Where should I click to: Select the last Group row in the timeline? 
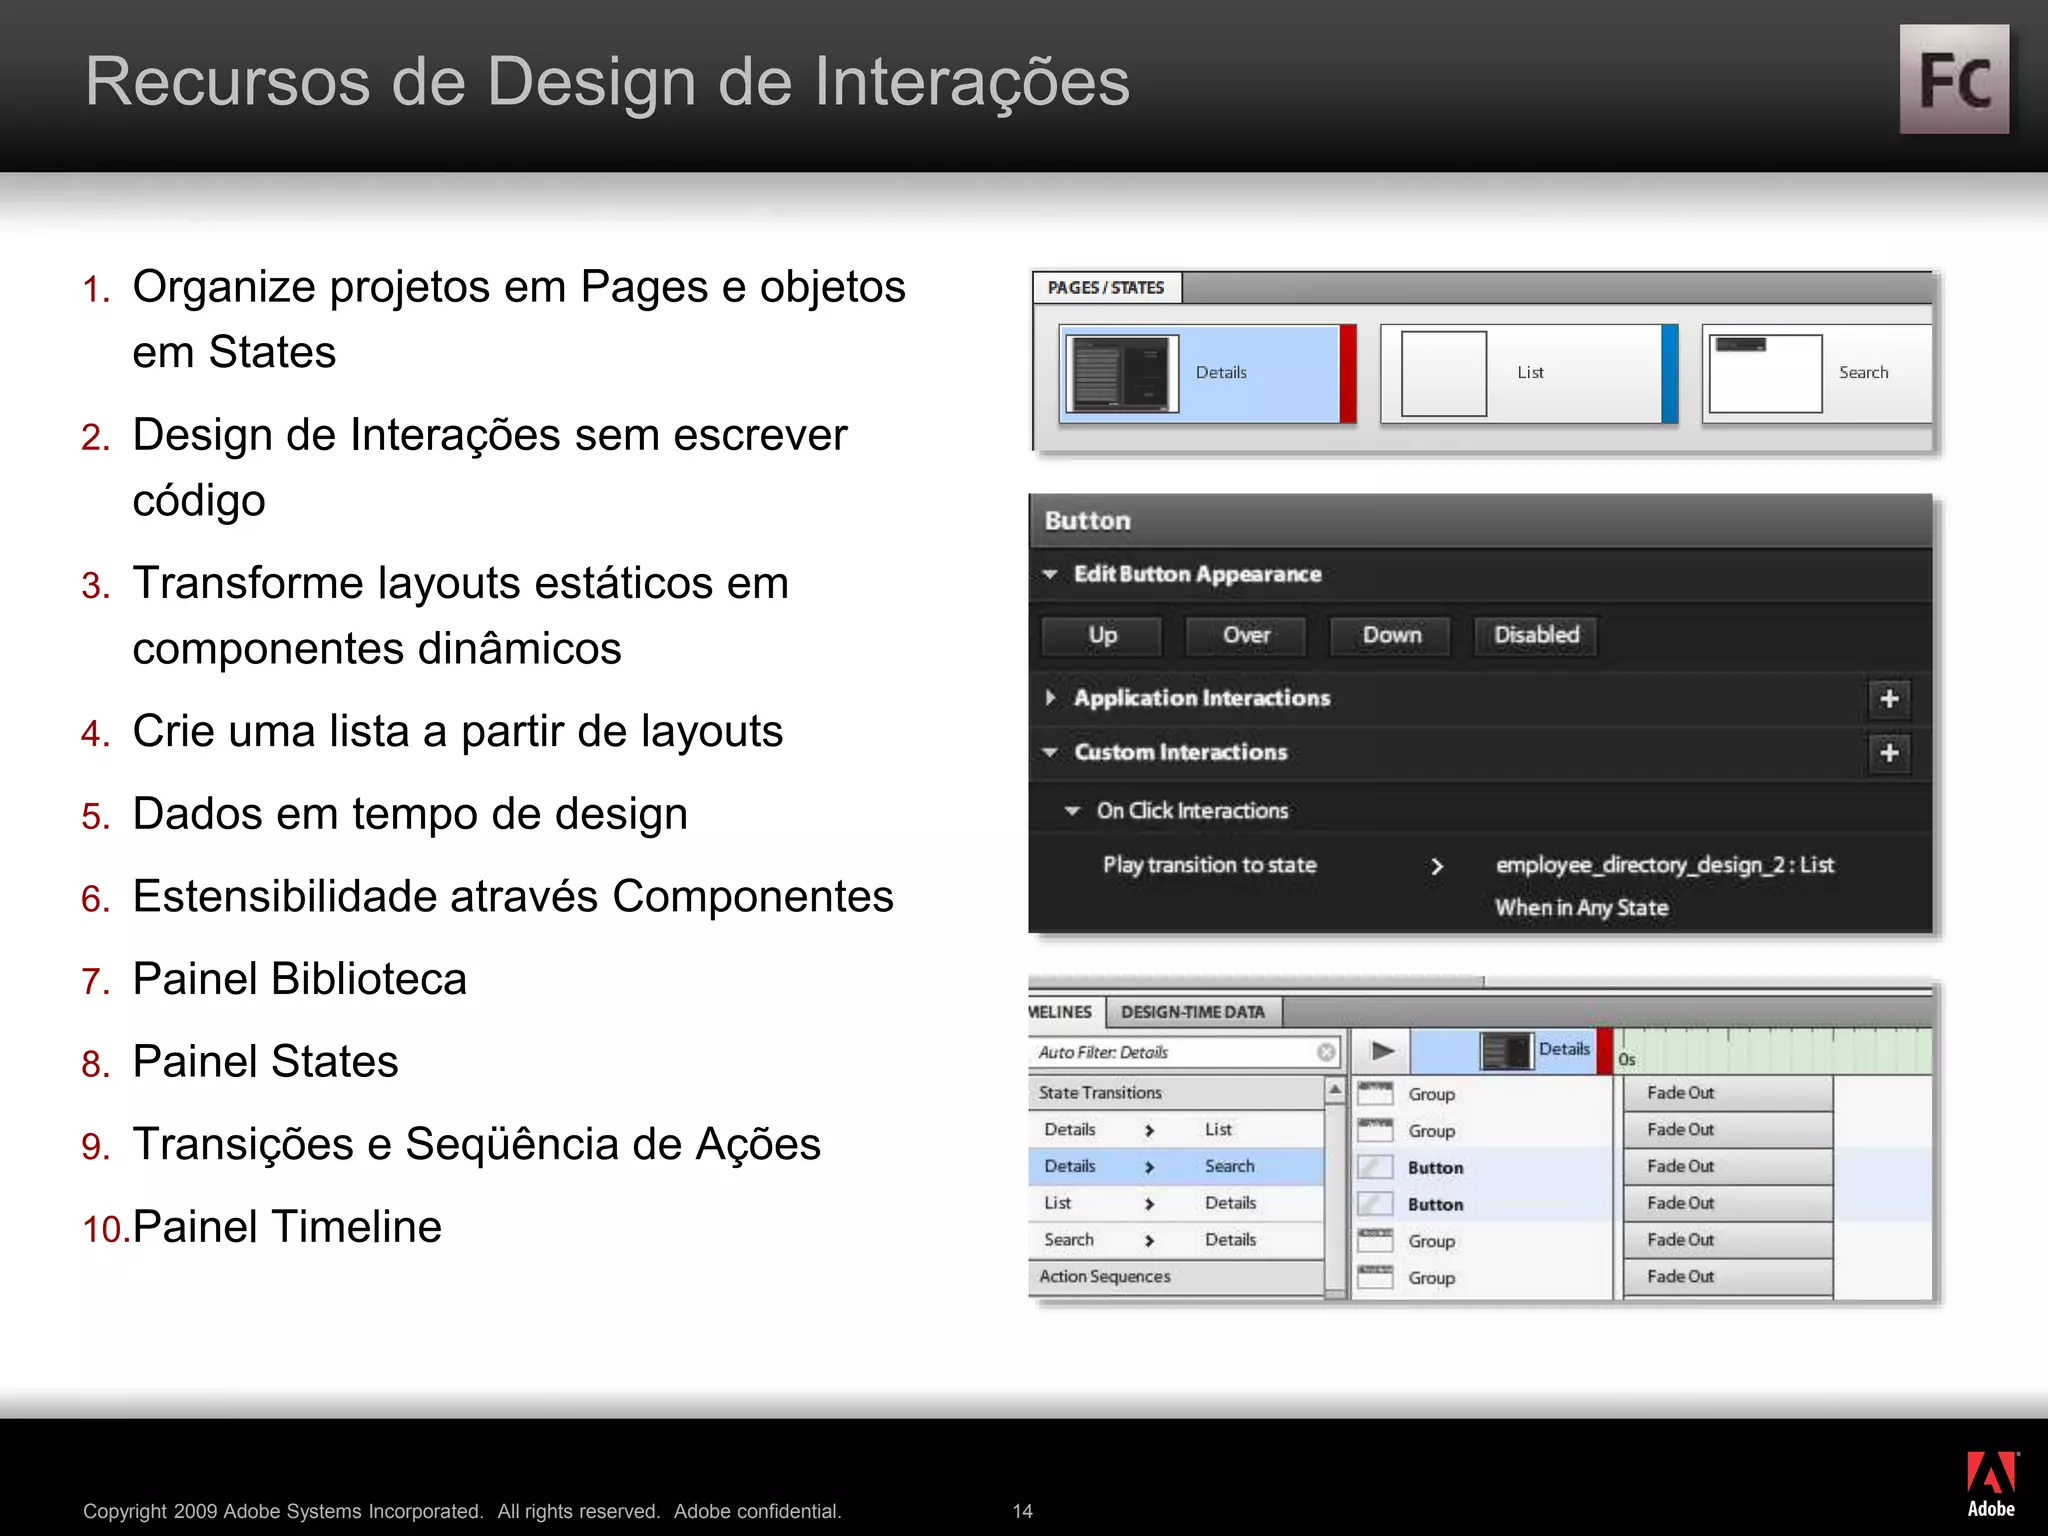click(1482, 1278)
